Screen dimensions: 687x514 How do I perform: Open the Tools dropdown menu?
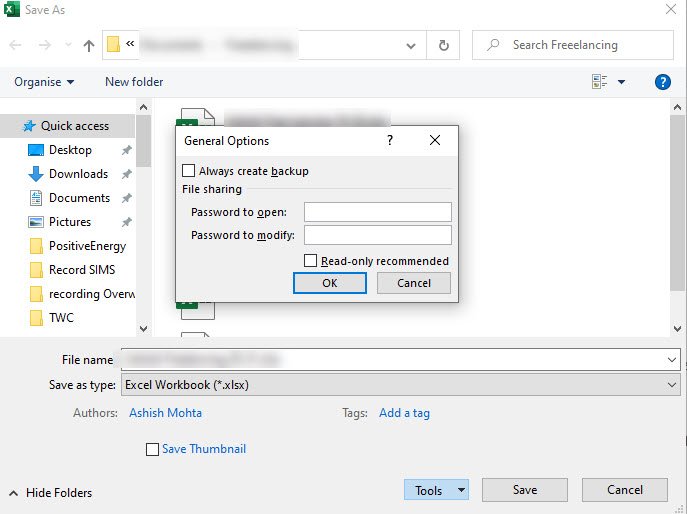point(436,490)
